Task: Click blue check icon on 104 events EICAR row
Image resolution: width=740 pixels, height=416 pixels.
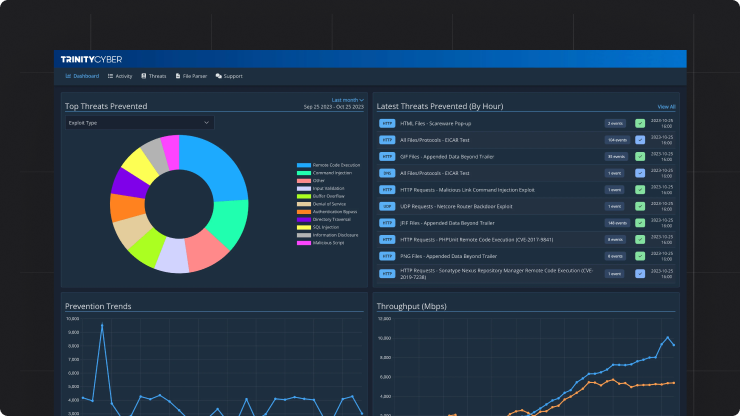Action: click(x=640, y=140)
